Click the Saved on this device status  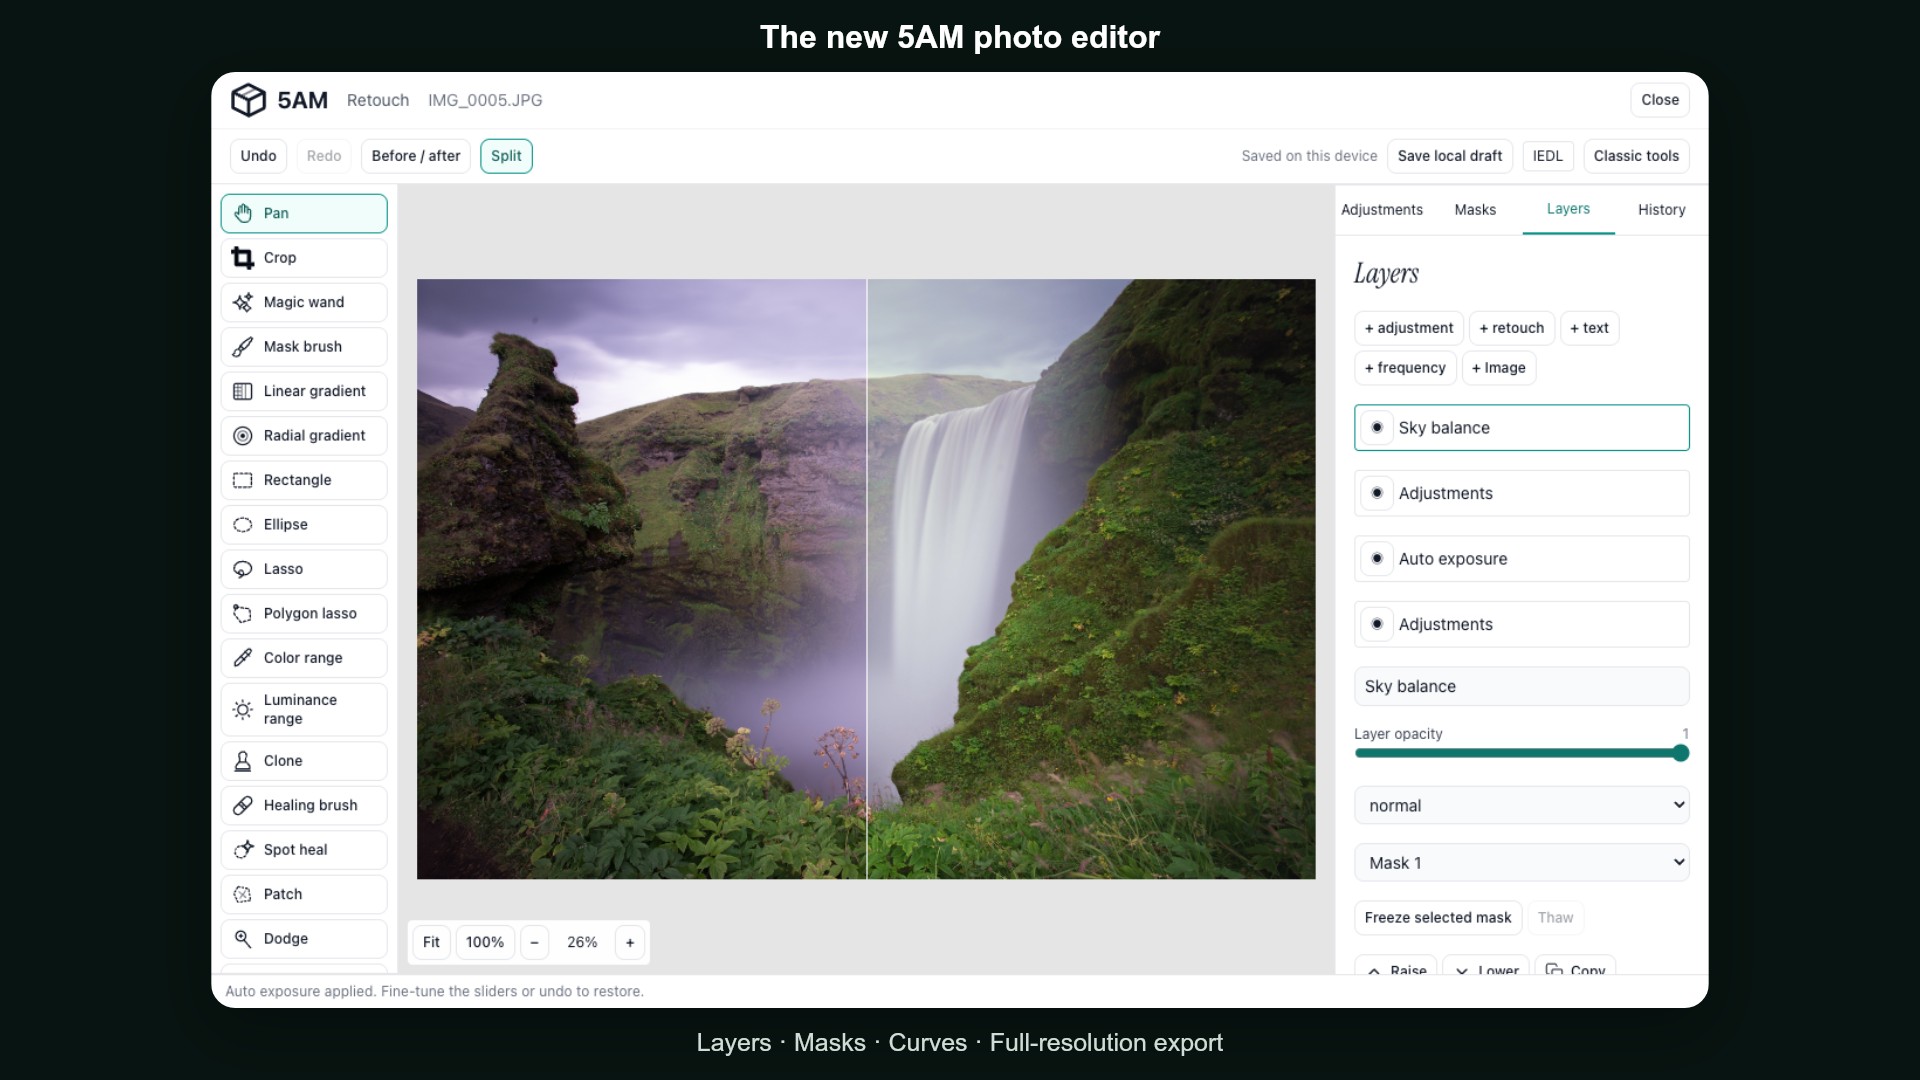coord(1309,156)
